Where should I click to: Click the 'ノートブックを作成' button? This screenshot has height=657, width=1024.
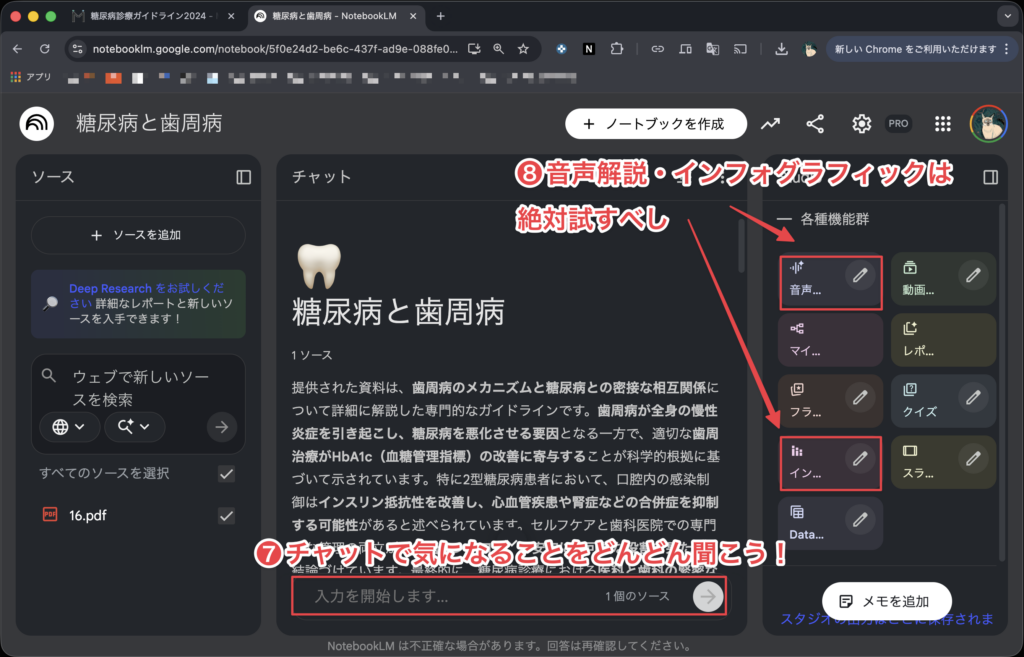pos(655,124)
